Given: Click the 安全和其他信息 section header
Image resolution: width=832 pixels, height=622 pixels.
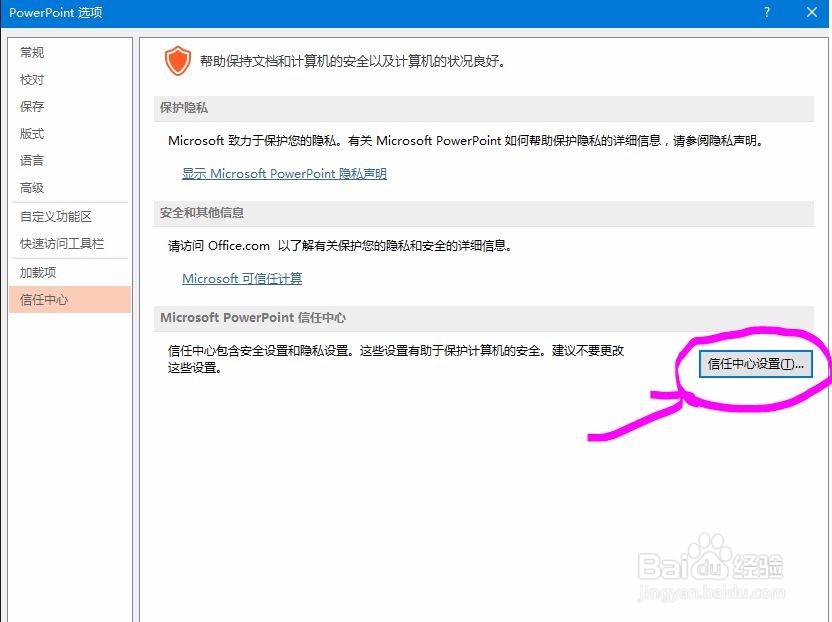Looking at the screenshot, I should click(x=483, y=213).
